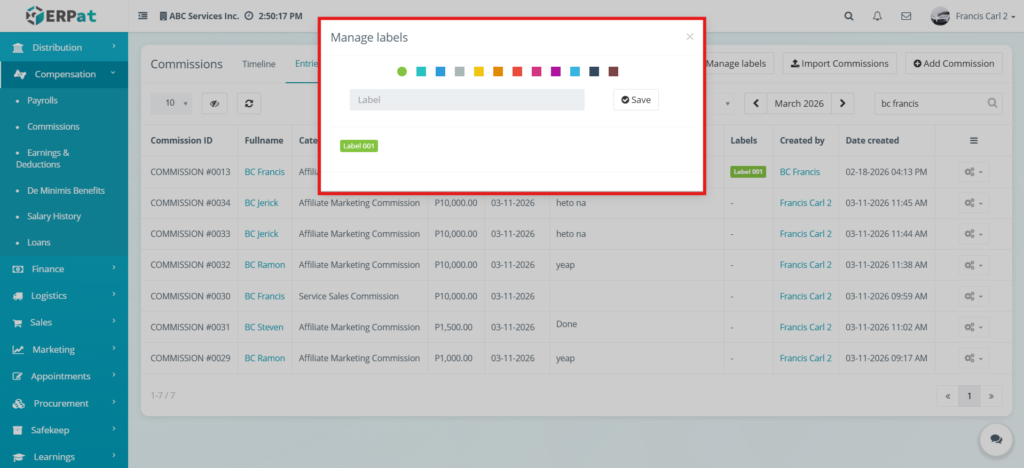Switch to the Timeline tab
The image size is (1024, 468).
point(258,64)
